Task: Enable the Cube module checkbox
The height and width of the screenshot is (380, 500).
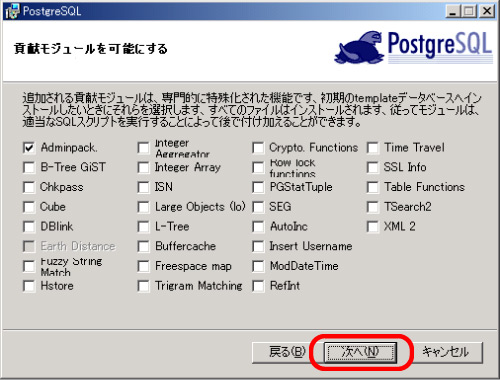Action: [29, 207]
